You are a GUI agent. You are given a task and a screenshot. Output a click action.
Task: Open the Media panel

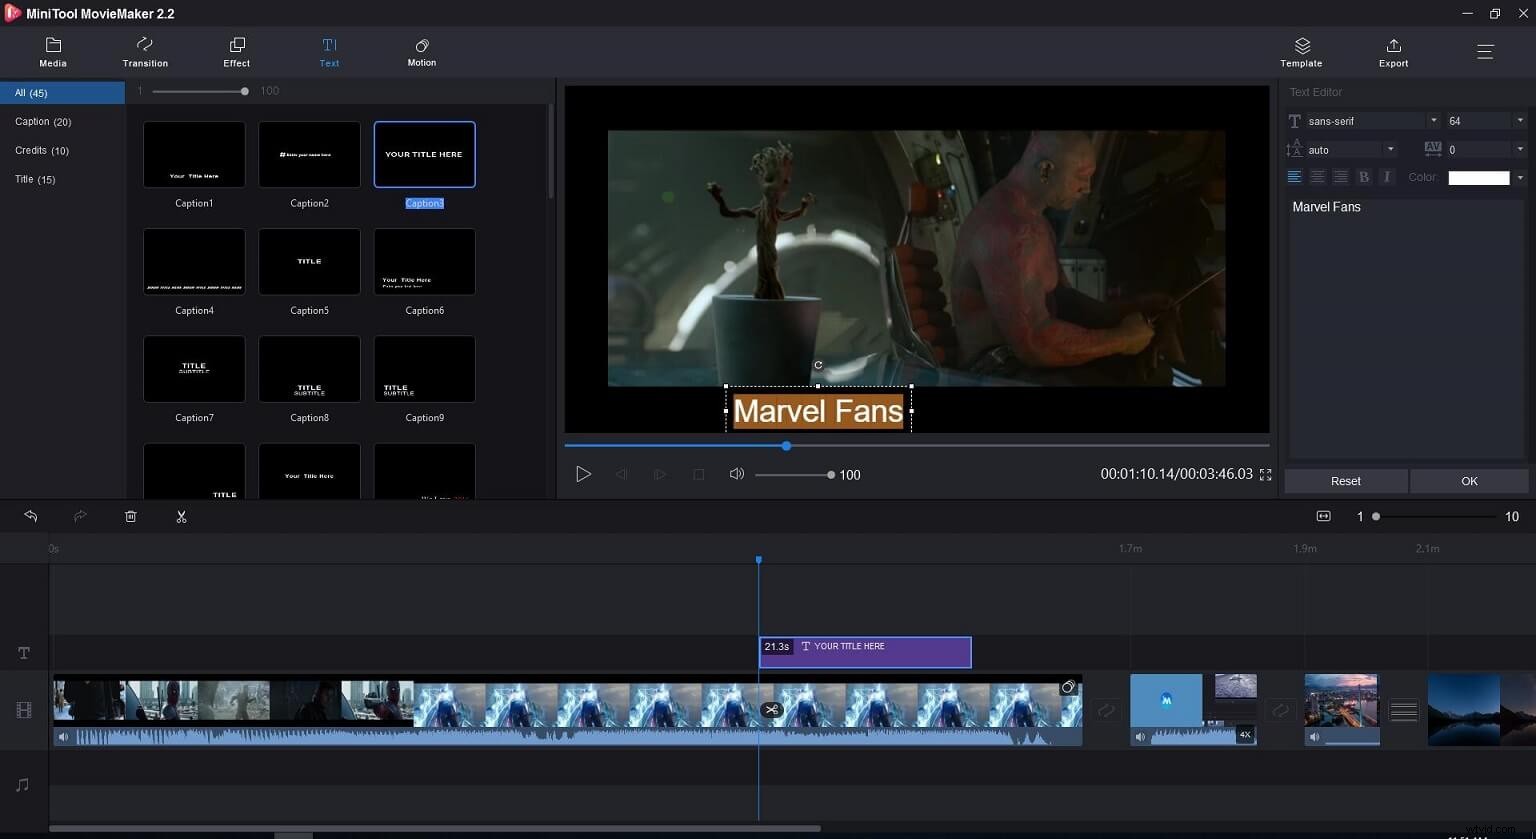[52, 51]
